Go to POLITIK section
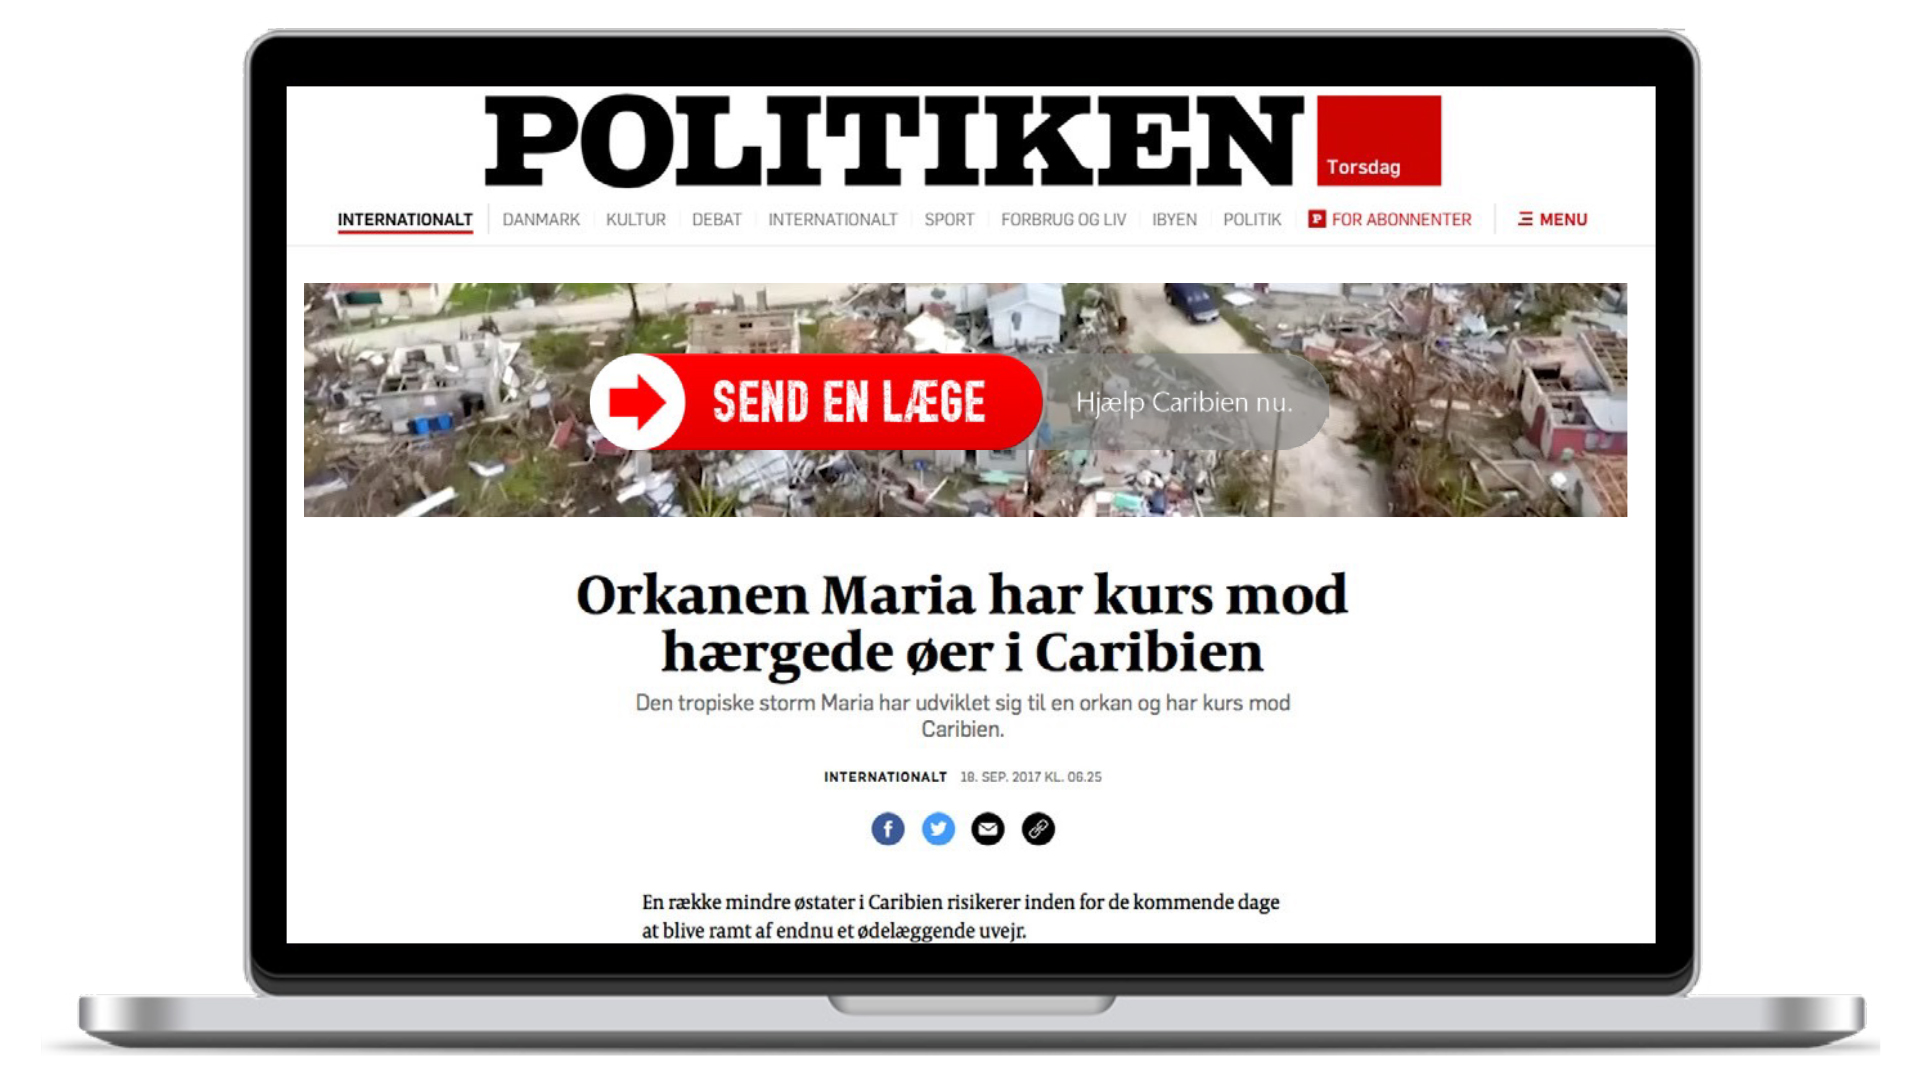Image resolution: width=1920 pixels, height=1080 pixels. click(1252, 219)
